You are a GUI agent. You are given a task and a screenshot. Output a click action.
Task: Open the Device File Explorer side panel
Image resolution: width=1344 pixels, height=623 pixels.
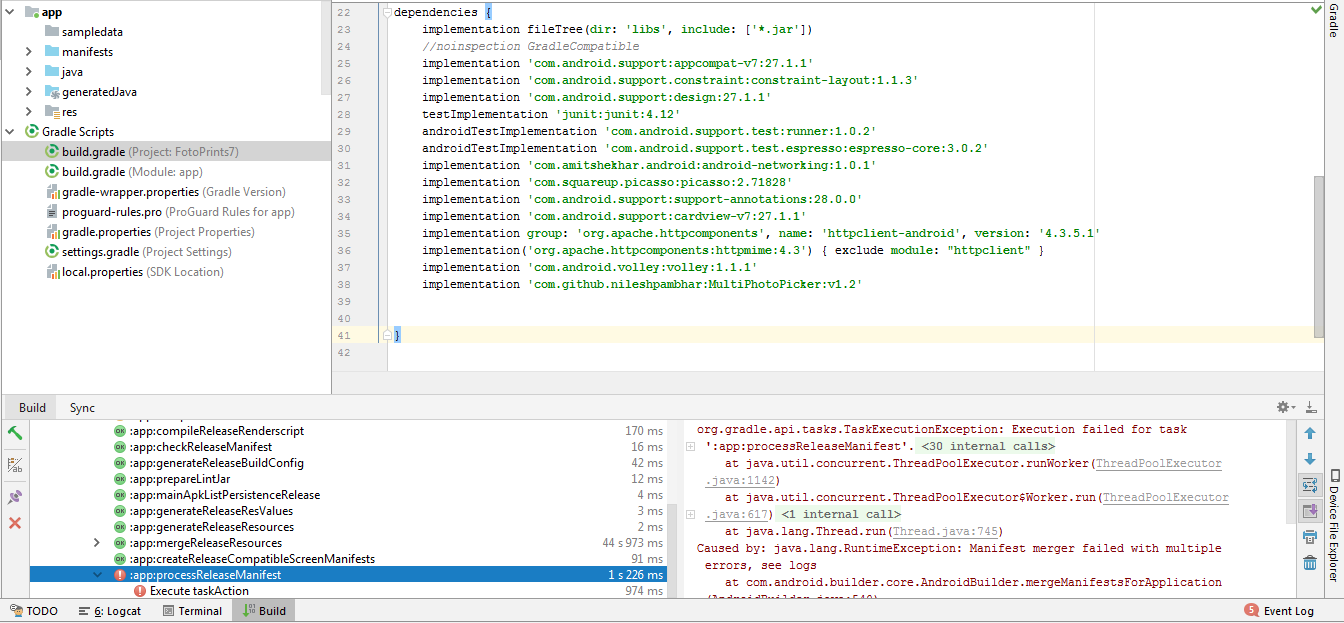(x=1334, y=525)
